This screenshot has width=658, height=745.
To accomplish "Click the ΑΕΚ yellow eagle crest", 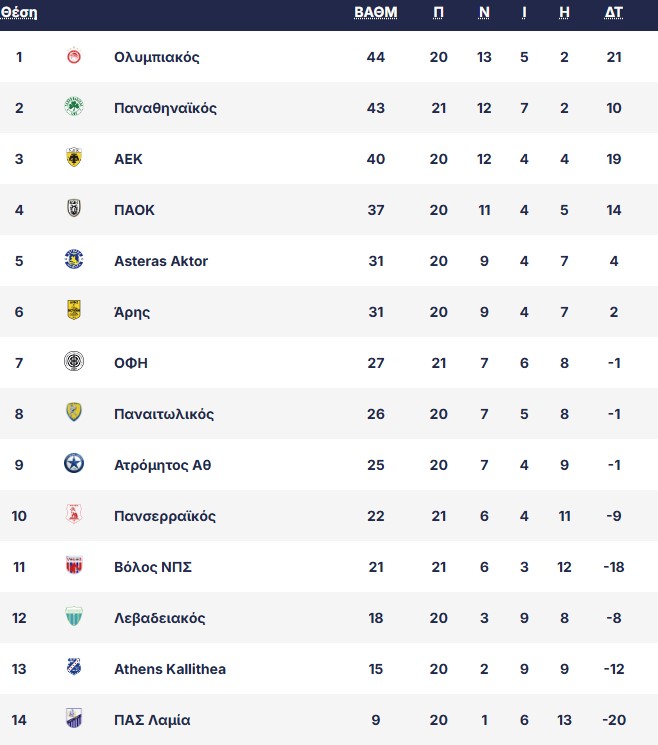I will point(74,158).
